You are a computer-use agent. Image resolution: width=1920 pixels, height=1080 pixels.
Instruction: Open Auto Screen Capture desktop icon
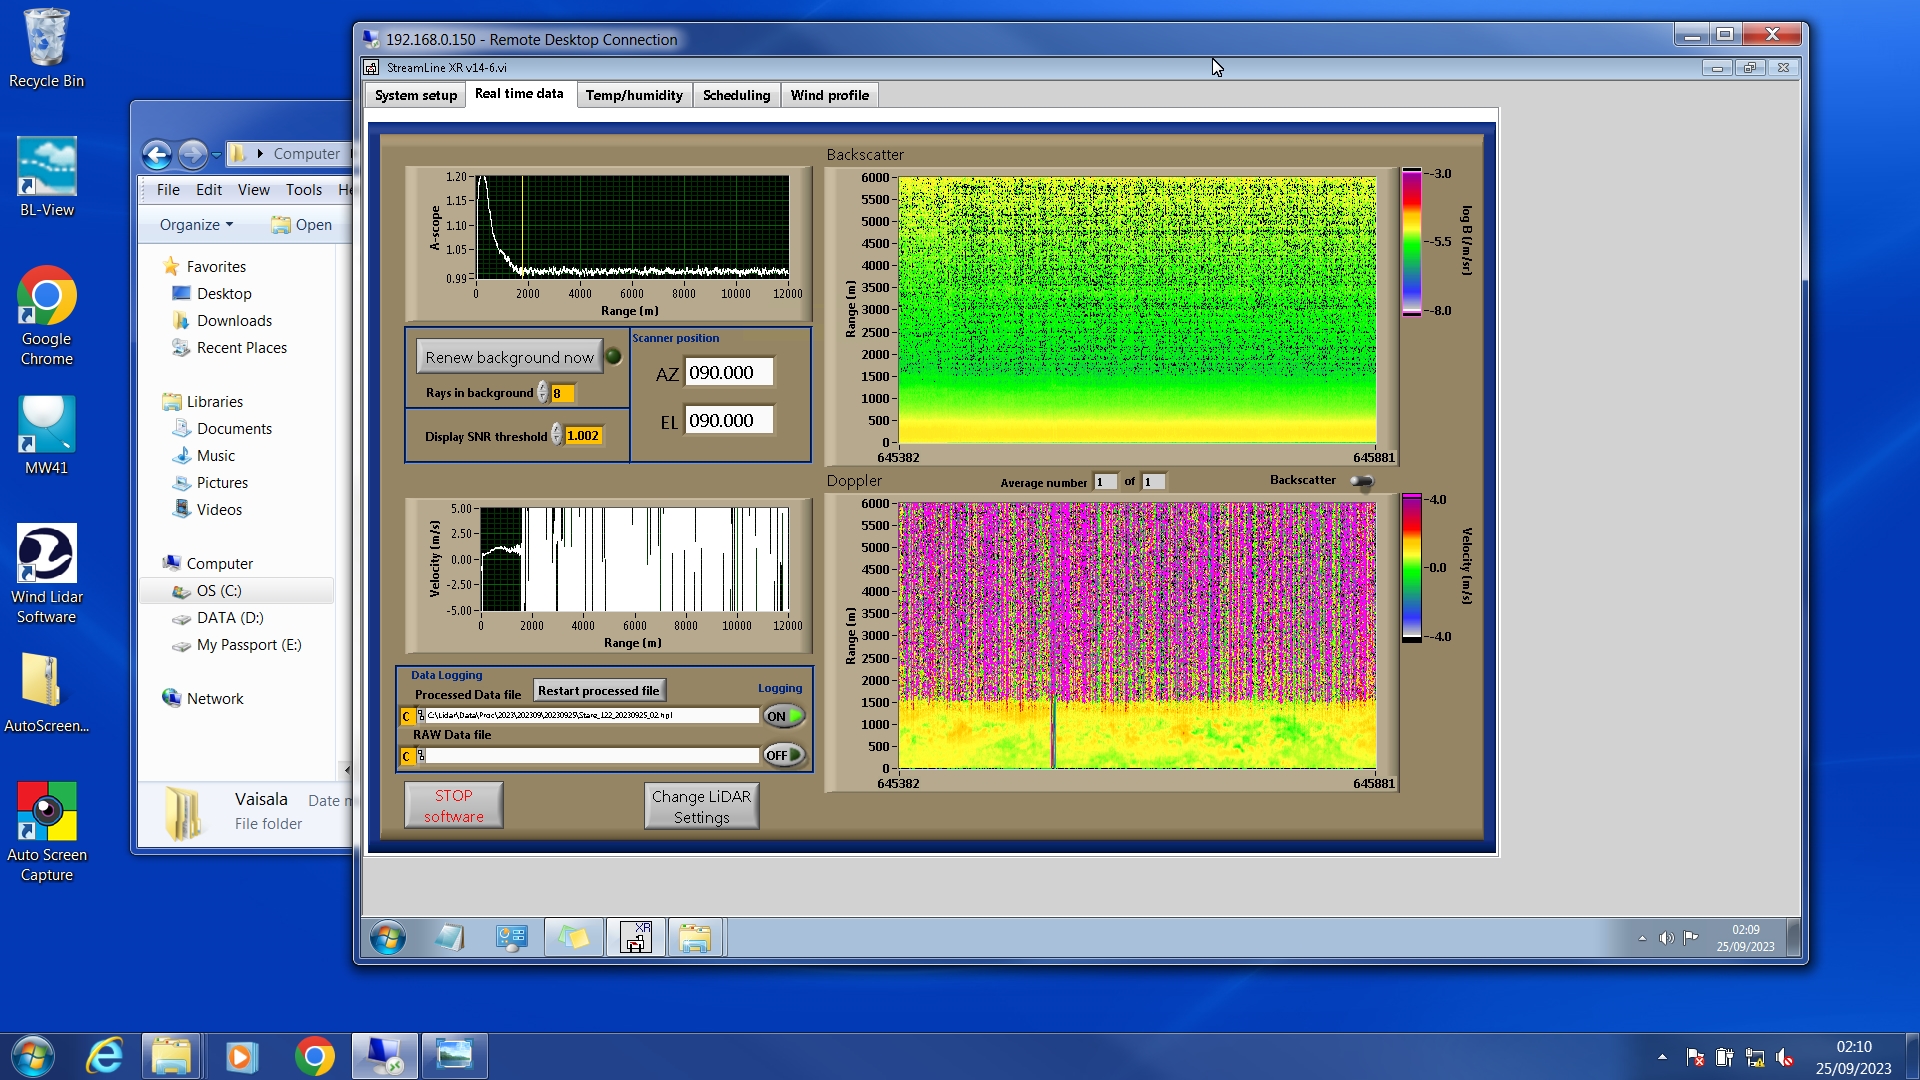click(46, 830)
